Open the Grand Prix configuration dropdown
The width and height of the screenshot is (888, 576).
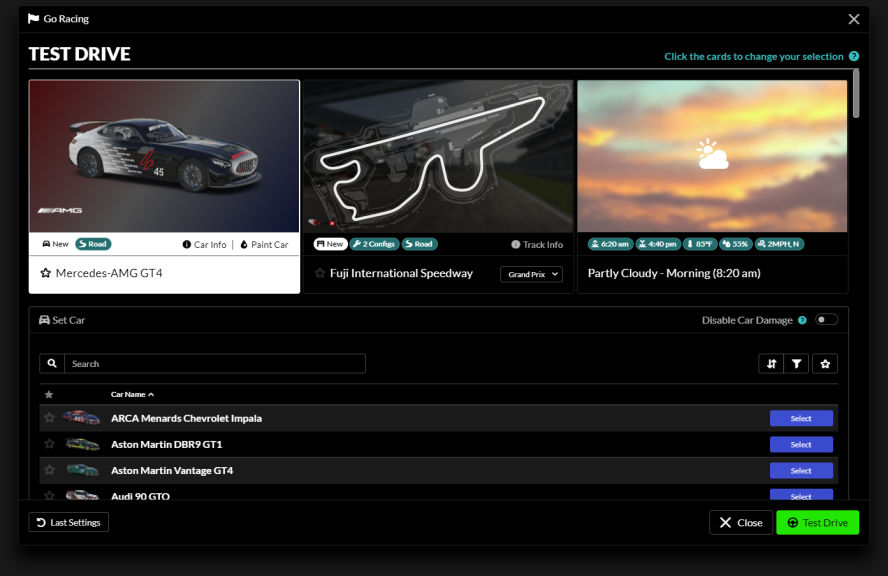pyautogui.click(x=531, y=273)
